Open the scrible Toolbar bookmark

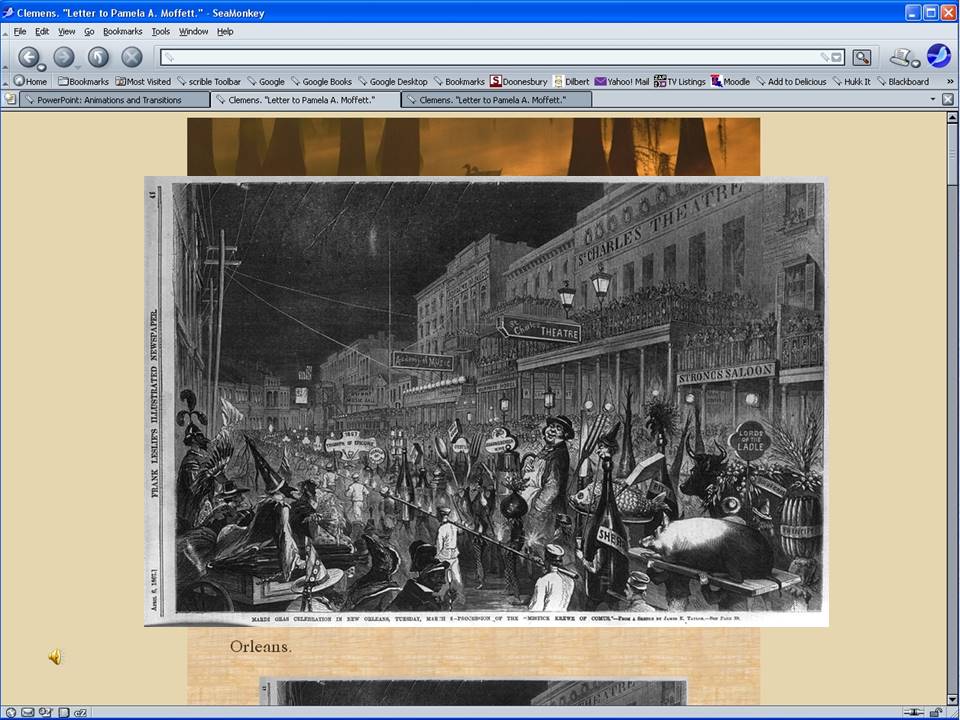[209, 81]
